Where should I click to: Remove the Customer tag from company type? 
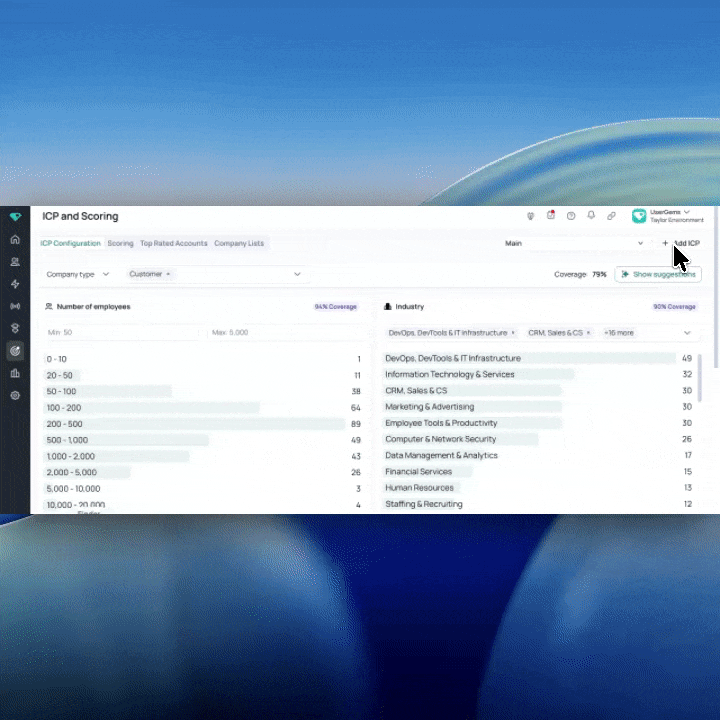click(x=168, y=274)
